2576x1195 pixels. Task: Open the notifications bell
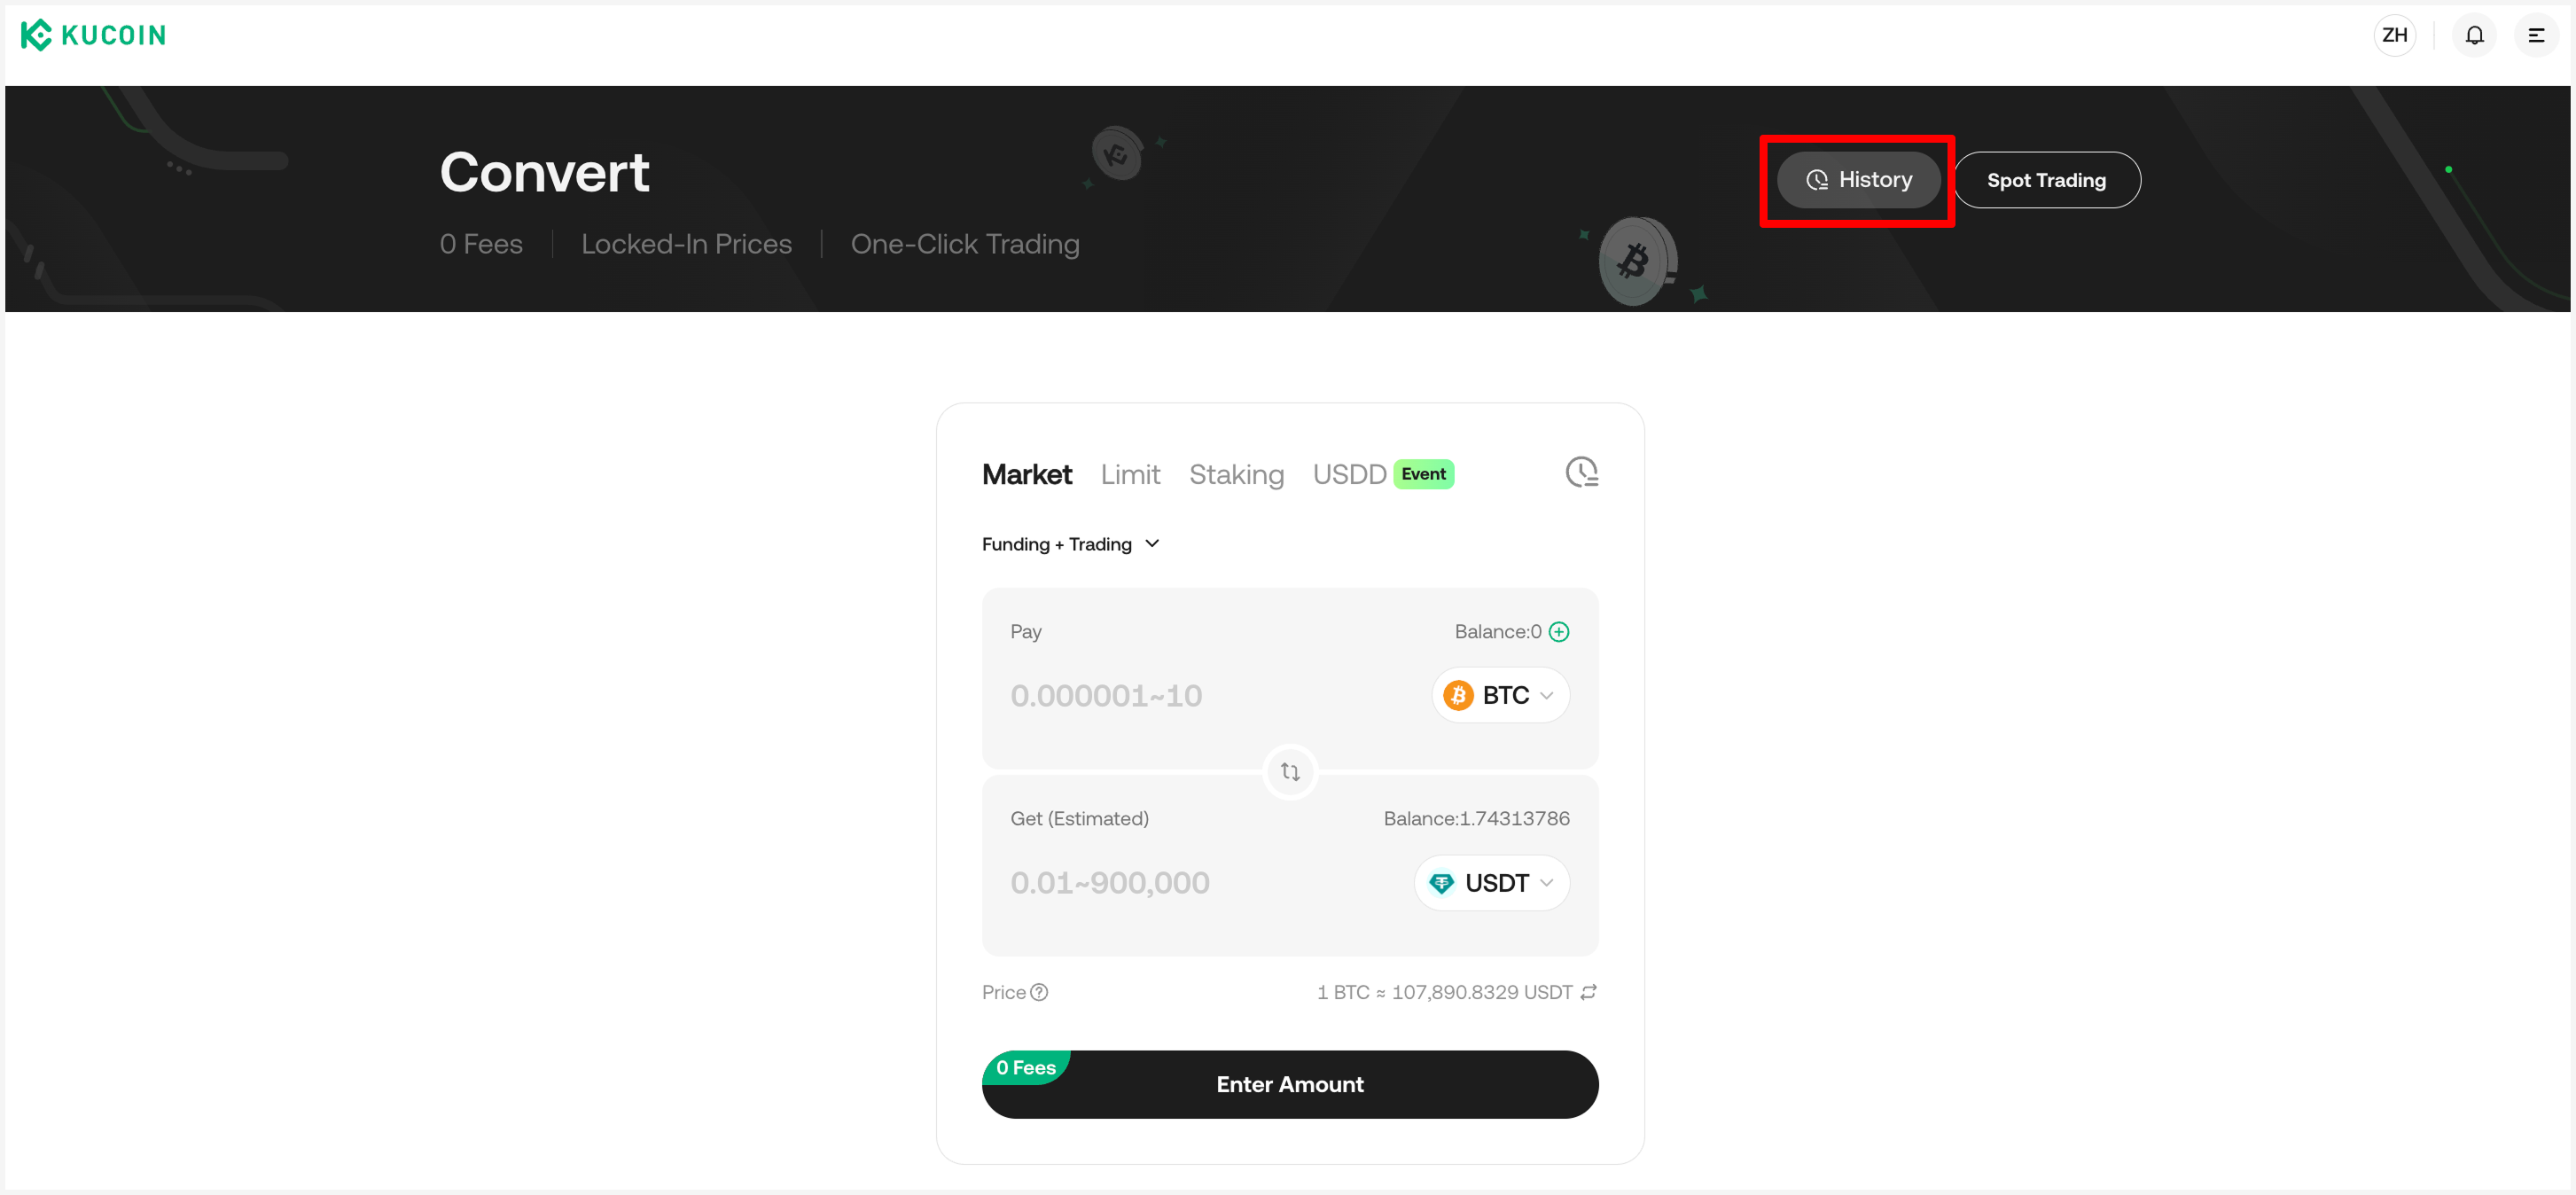(x=2473, y=36)
